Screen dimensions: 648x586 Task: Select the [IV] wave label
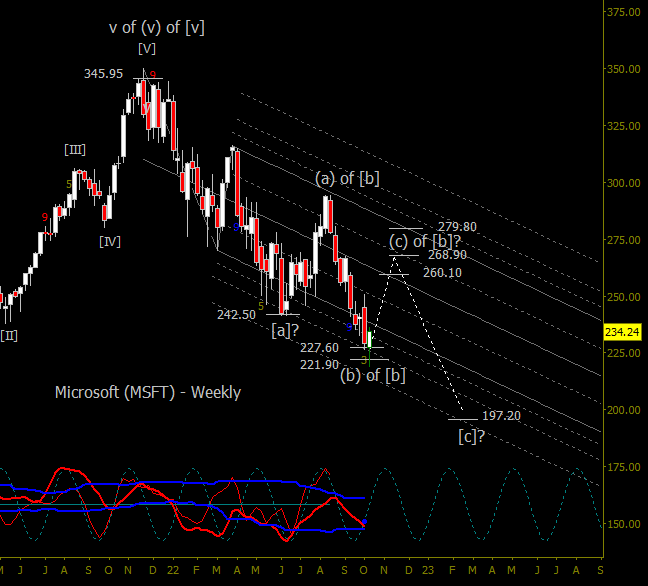[x=110, y=241]
